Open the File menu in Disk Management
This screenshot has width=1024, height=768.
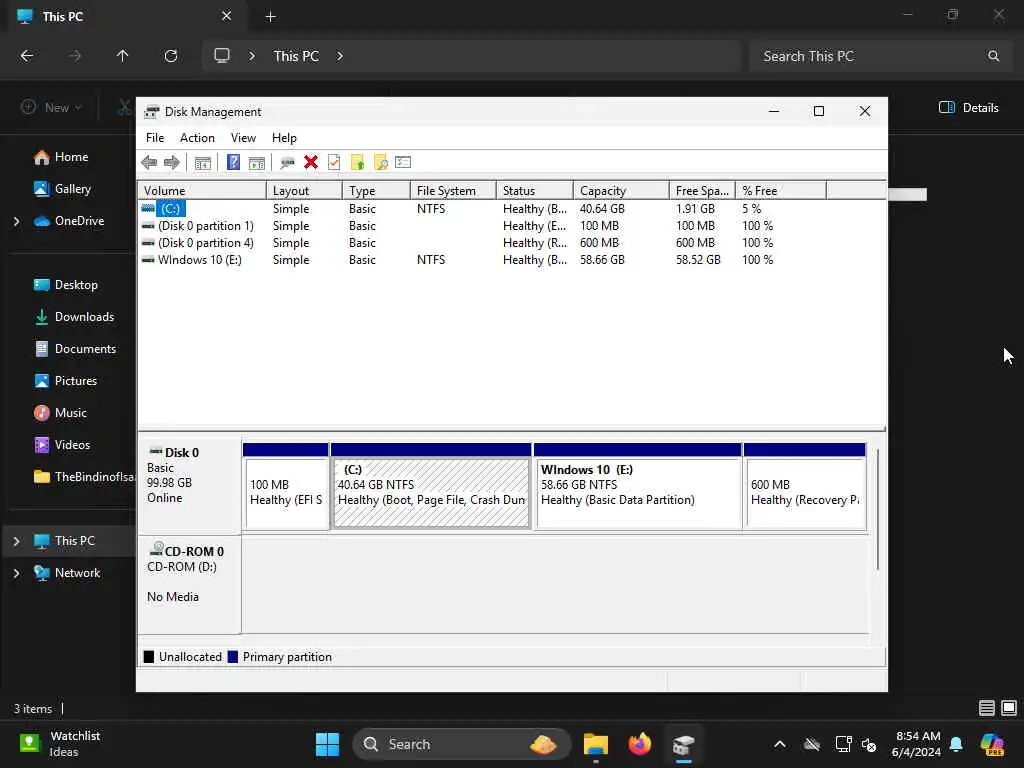point(155,138)
